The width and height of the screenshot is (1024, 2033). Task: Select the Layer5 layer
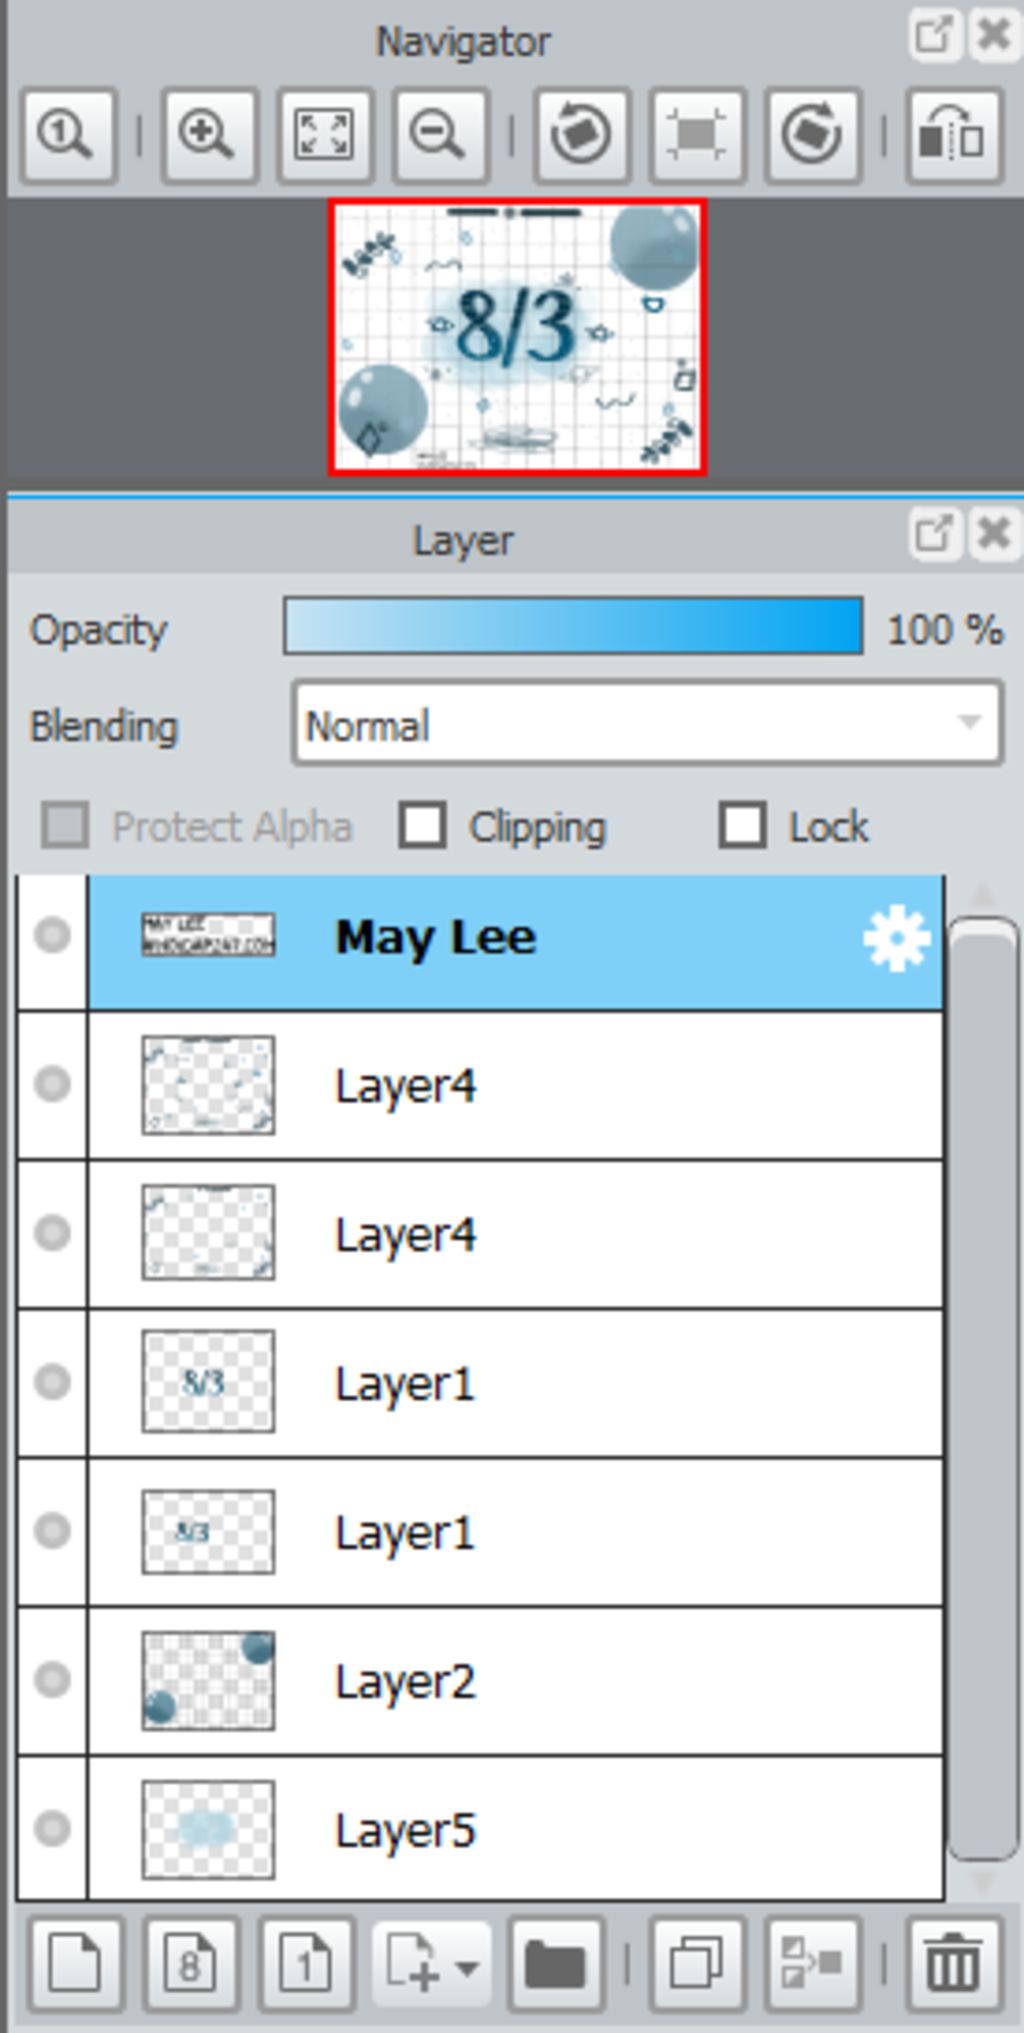click(515, 1829)
